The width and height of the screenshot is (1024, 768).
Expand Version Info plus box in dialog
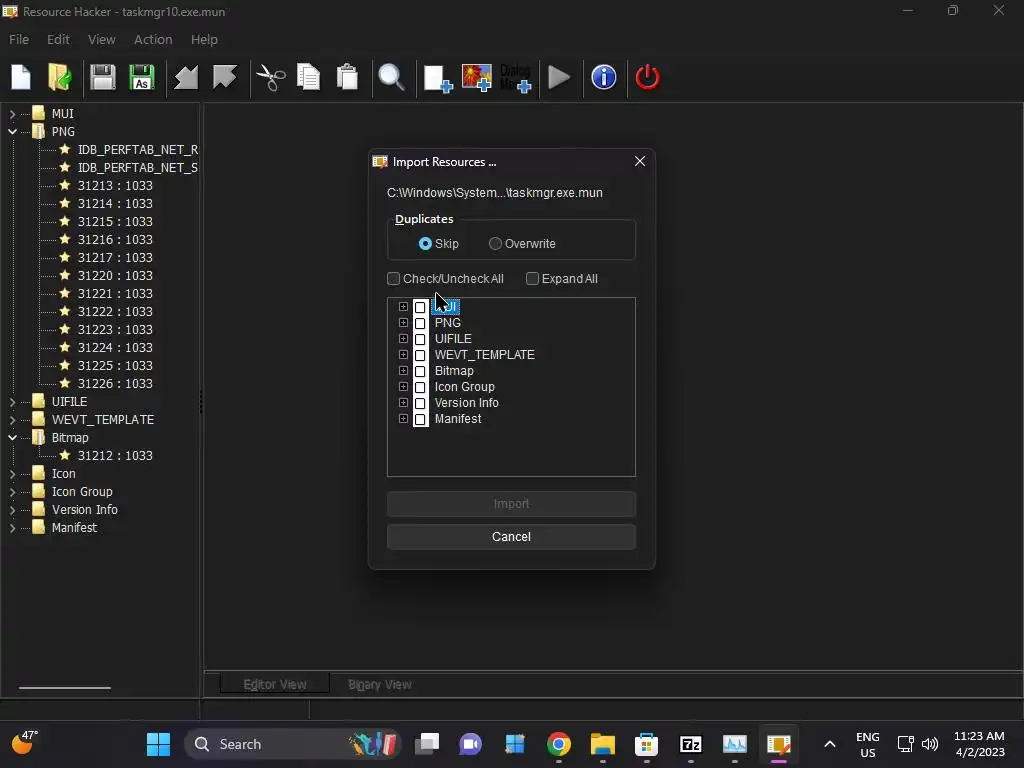403,402
